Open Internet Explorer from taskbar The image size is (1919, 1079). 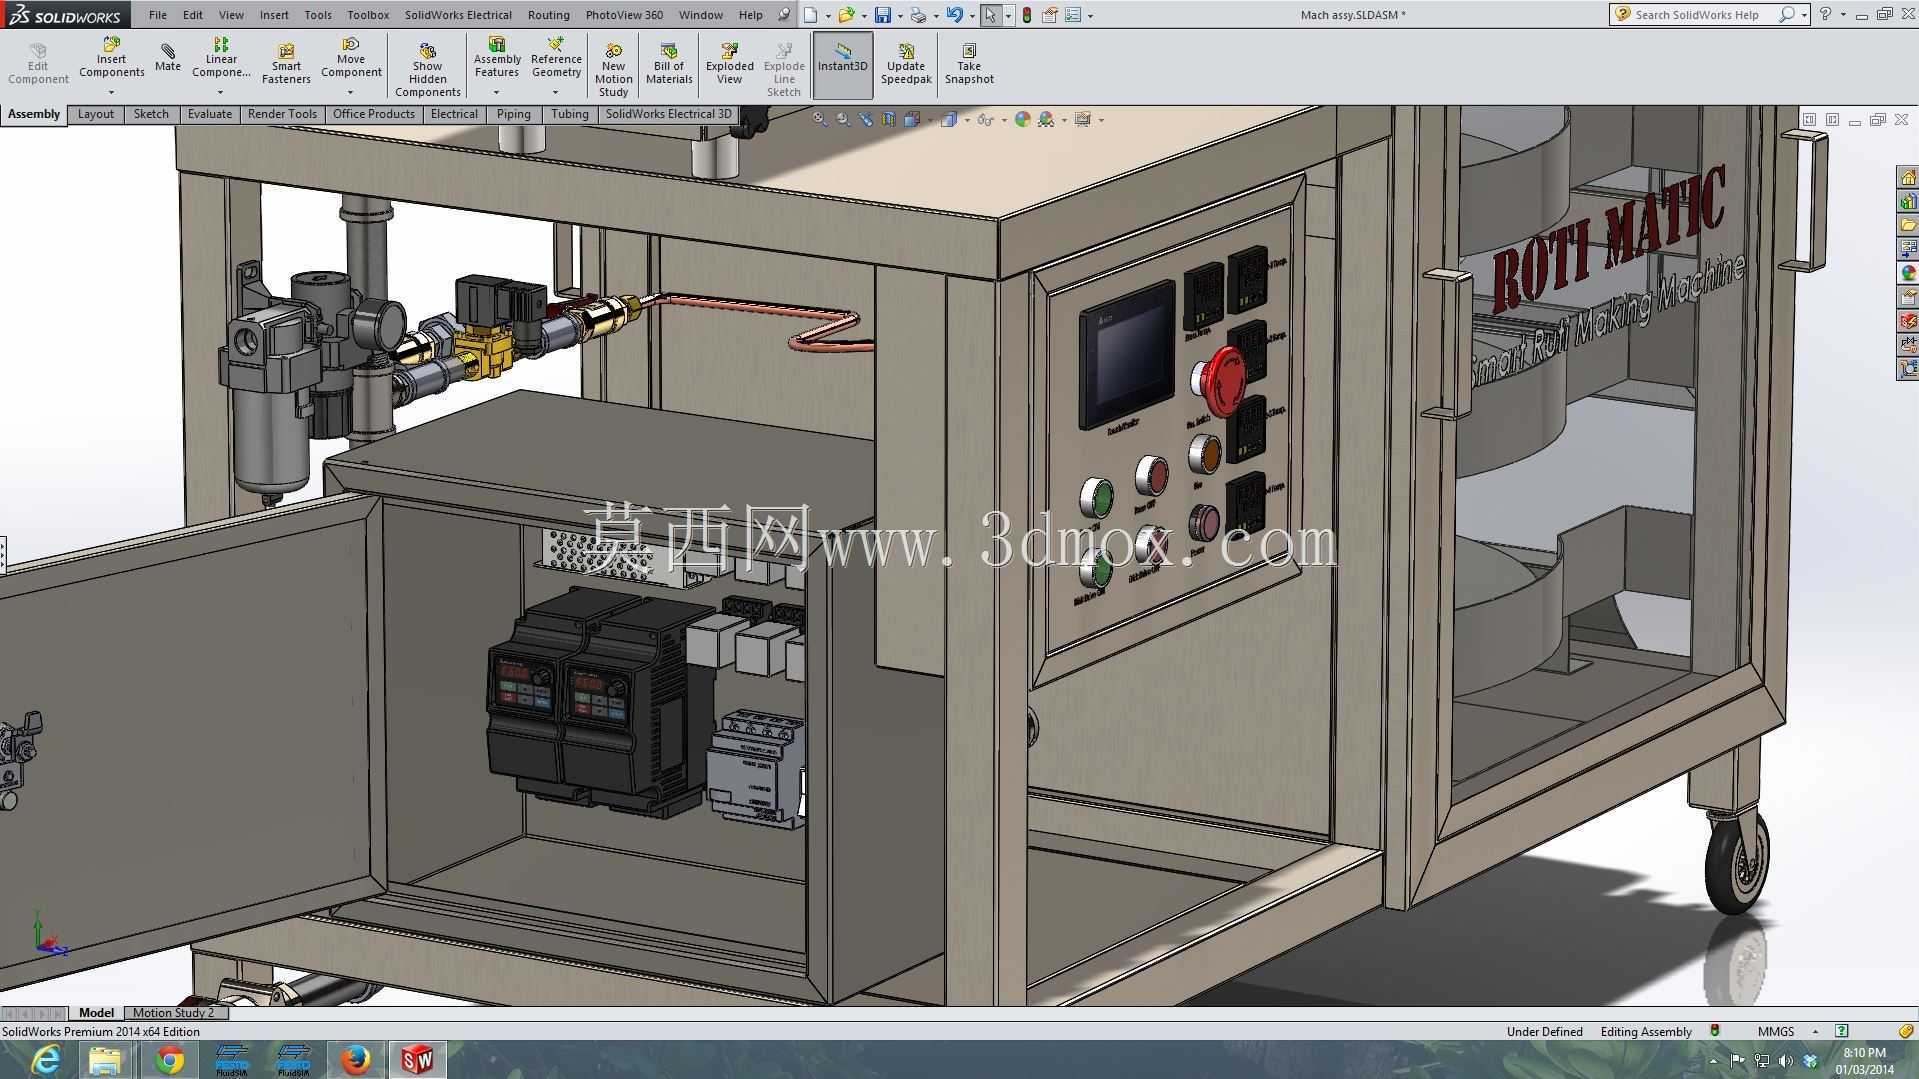pyautogui.click(x=45, y=1060)
